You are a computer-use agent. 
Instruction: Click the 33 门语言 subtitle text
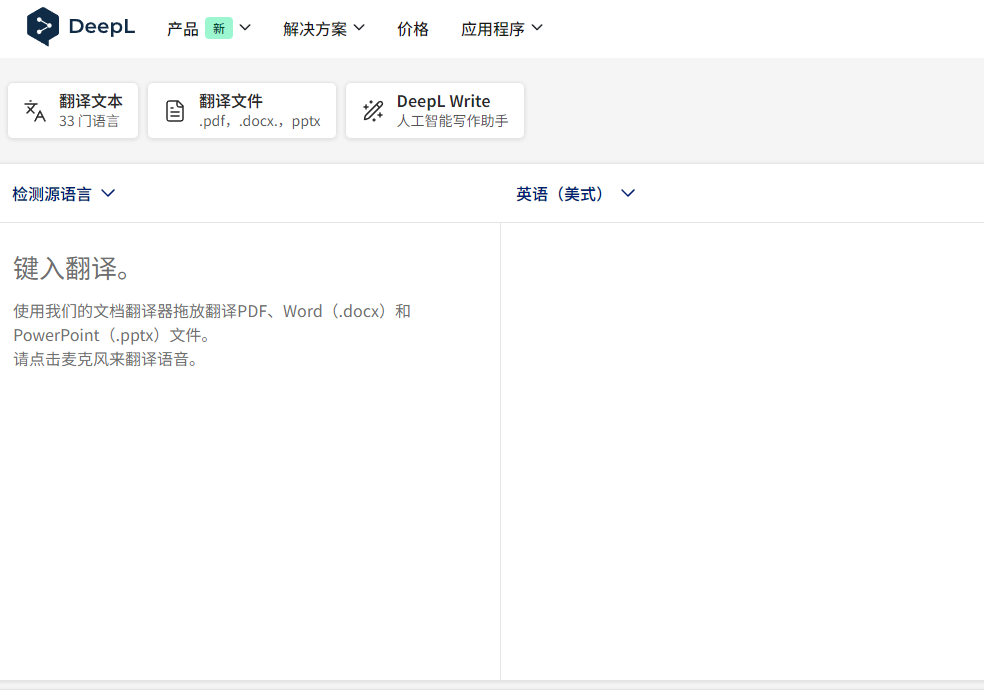[x=89, y=121]
